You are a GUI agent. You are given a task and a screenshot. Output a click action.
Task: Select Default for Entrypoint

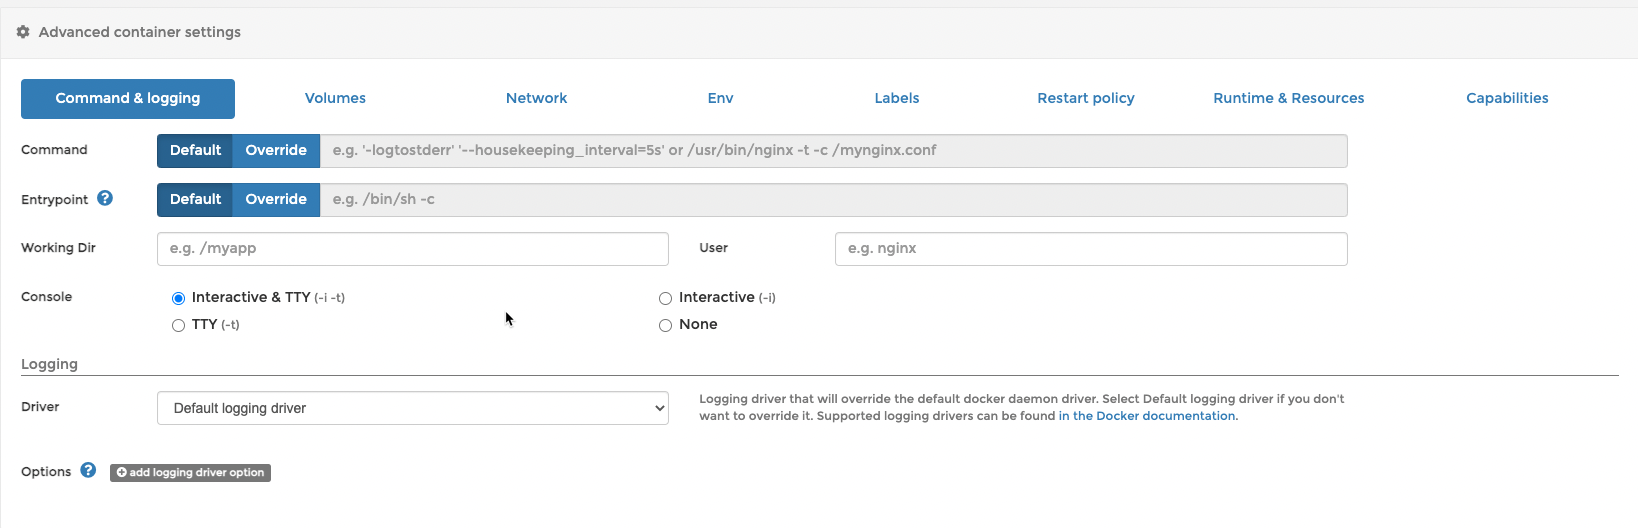pos(195,199)
